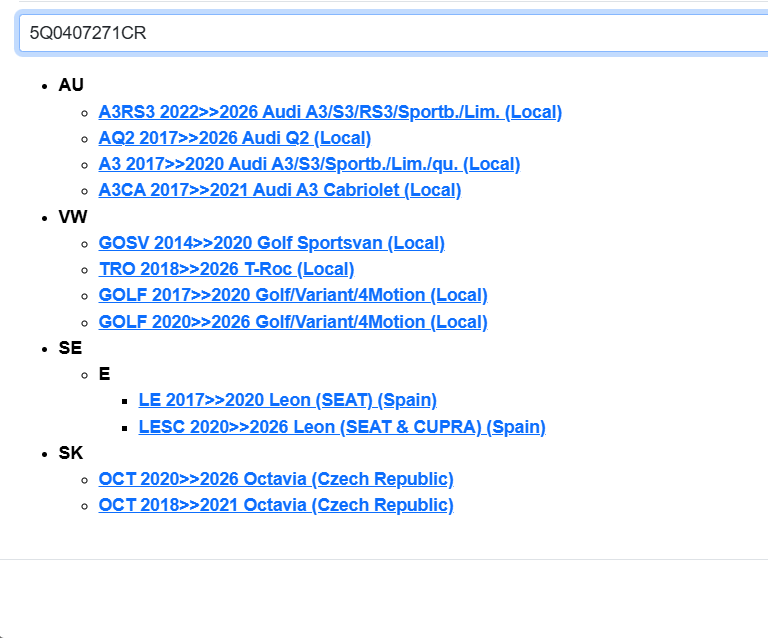The height and width of the screenshot is (638, 768).
Task: Open LESC Leon (SEAT & CUPRA) link
Action: (x=341, y=427)
